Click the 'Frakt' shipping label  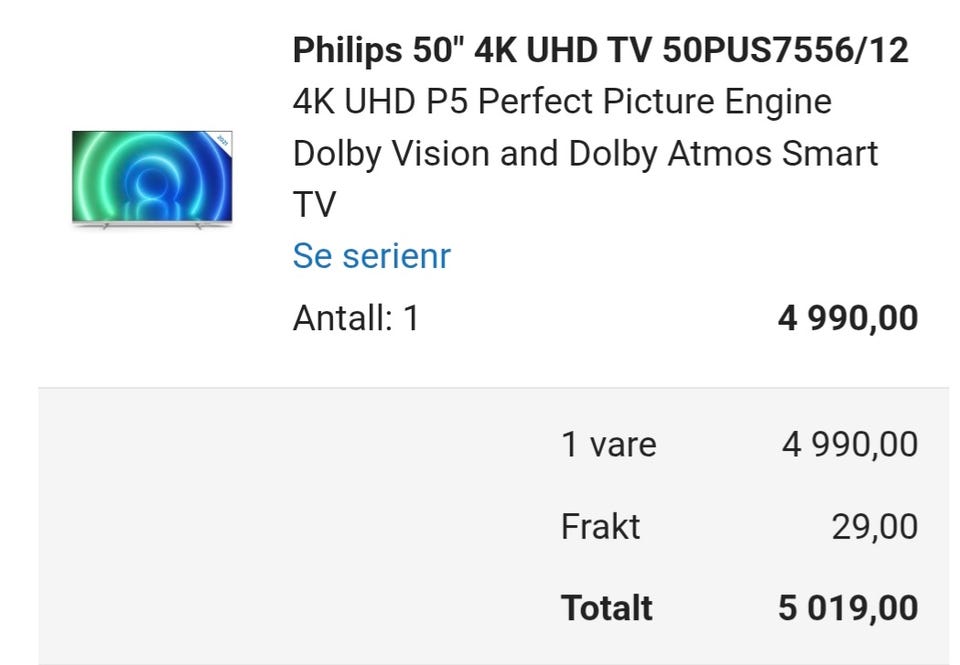[x=600, y=527]
